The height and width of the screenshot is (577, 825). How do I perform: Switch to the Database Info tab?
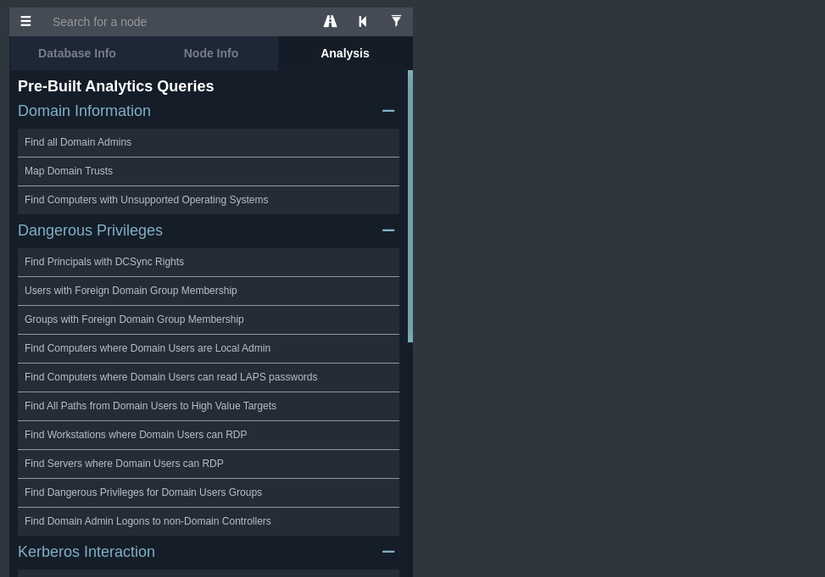[77, 53]
